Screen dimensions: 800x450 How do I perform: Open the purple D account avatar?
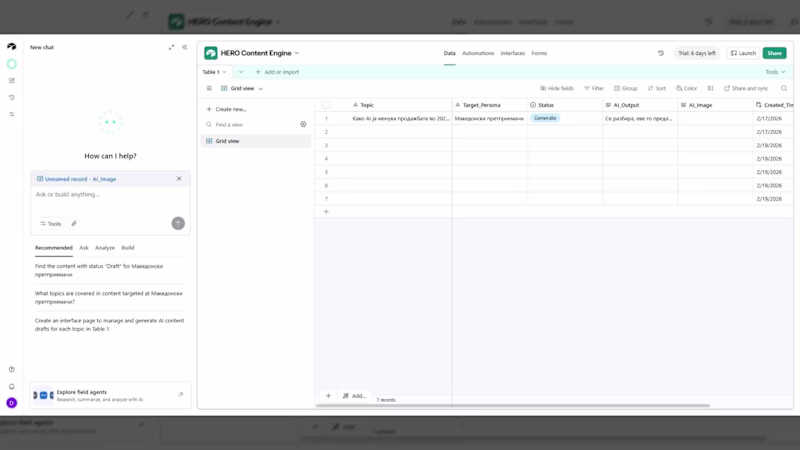[x=11, y=403]
